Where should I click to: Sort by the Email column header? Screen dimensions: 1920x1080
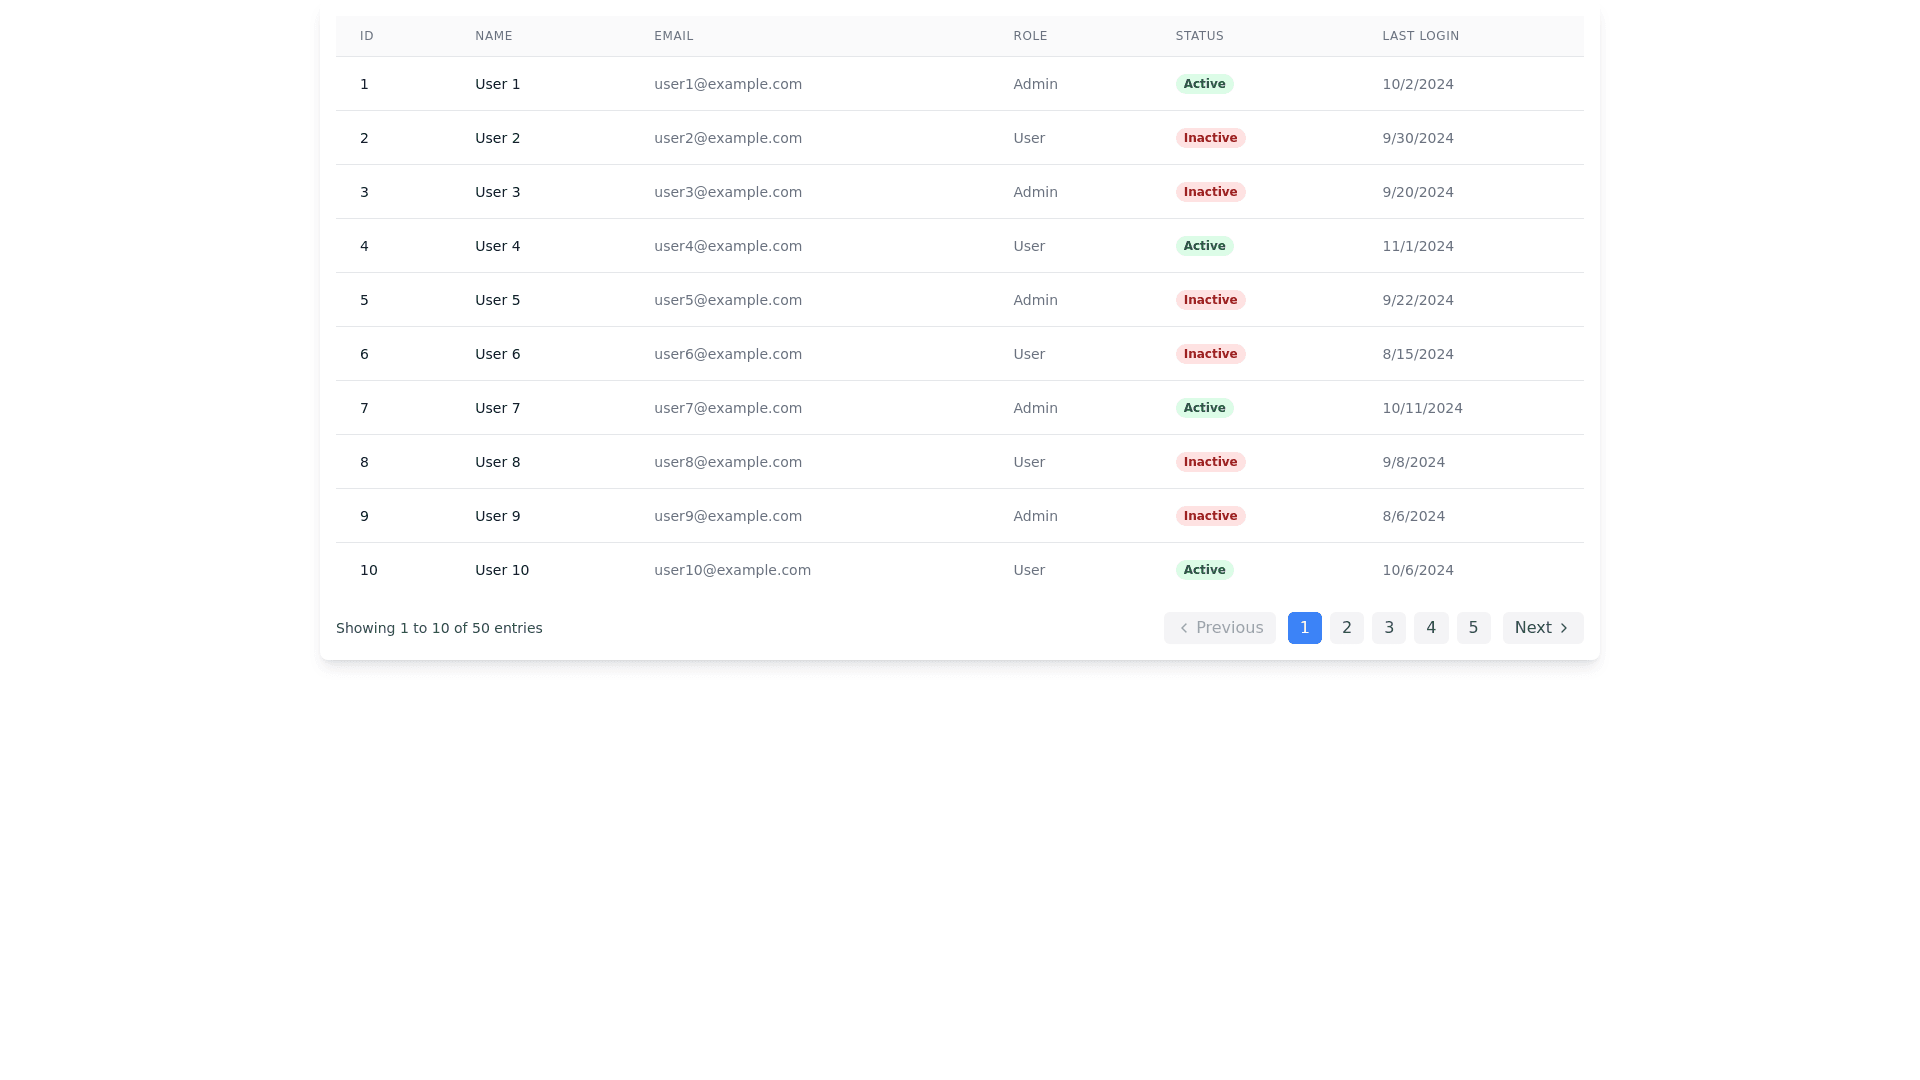673,36
